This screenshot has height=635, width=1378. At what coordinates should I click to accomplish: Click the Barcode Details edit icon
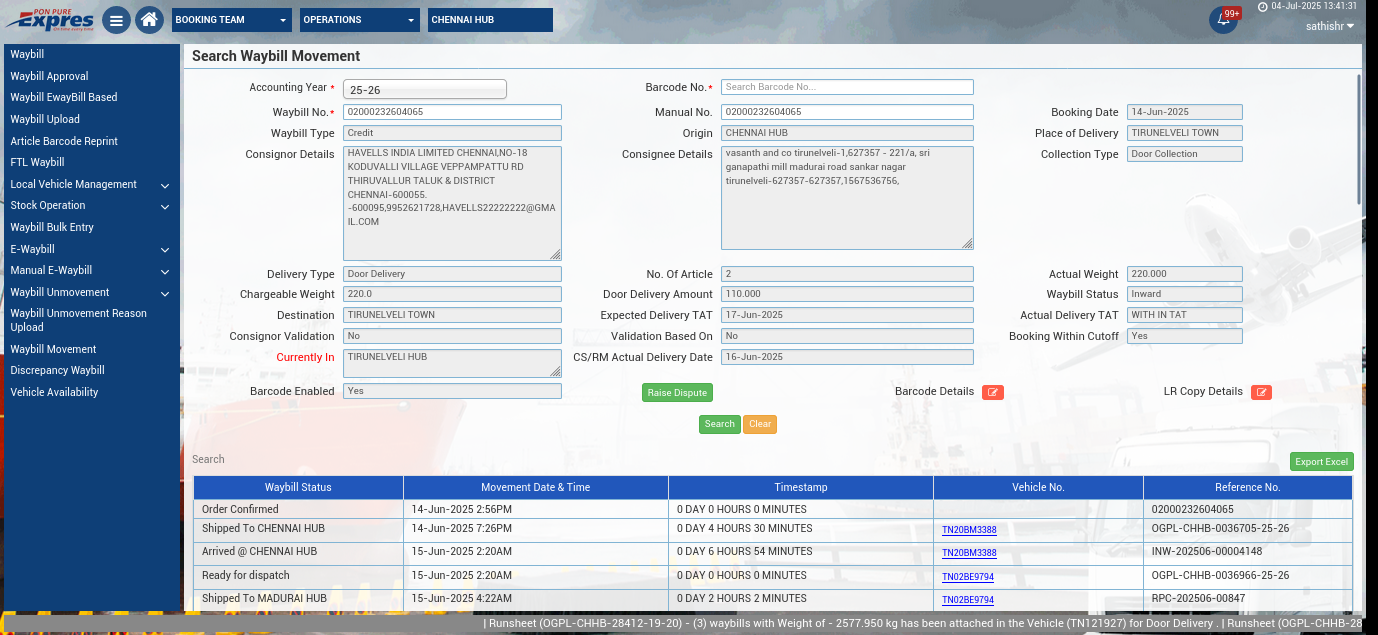(992, 392)
